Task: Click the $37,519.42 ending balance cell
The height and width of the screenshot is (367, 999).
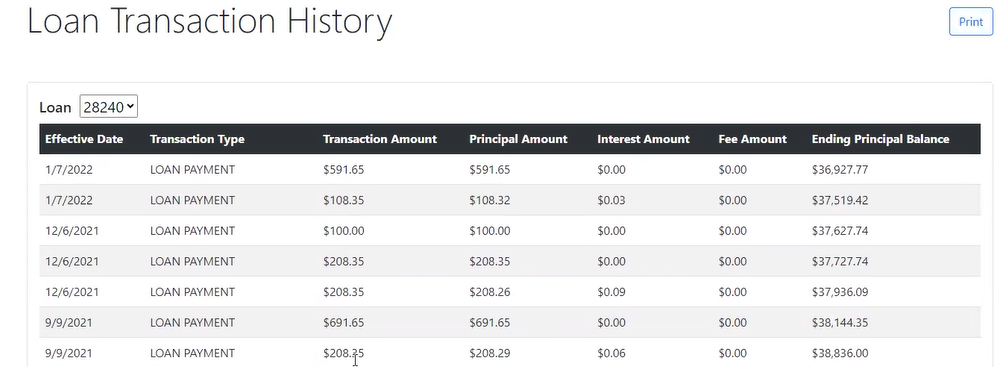Action: 840,200
